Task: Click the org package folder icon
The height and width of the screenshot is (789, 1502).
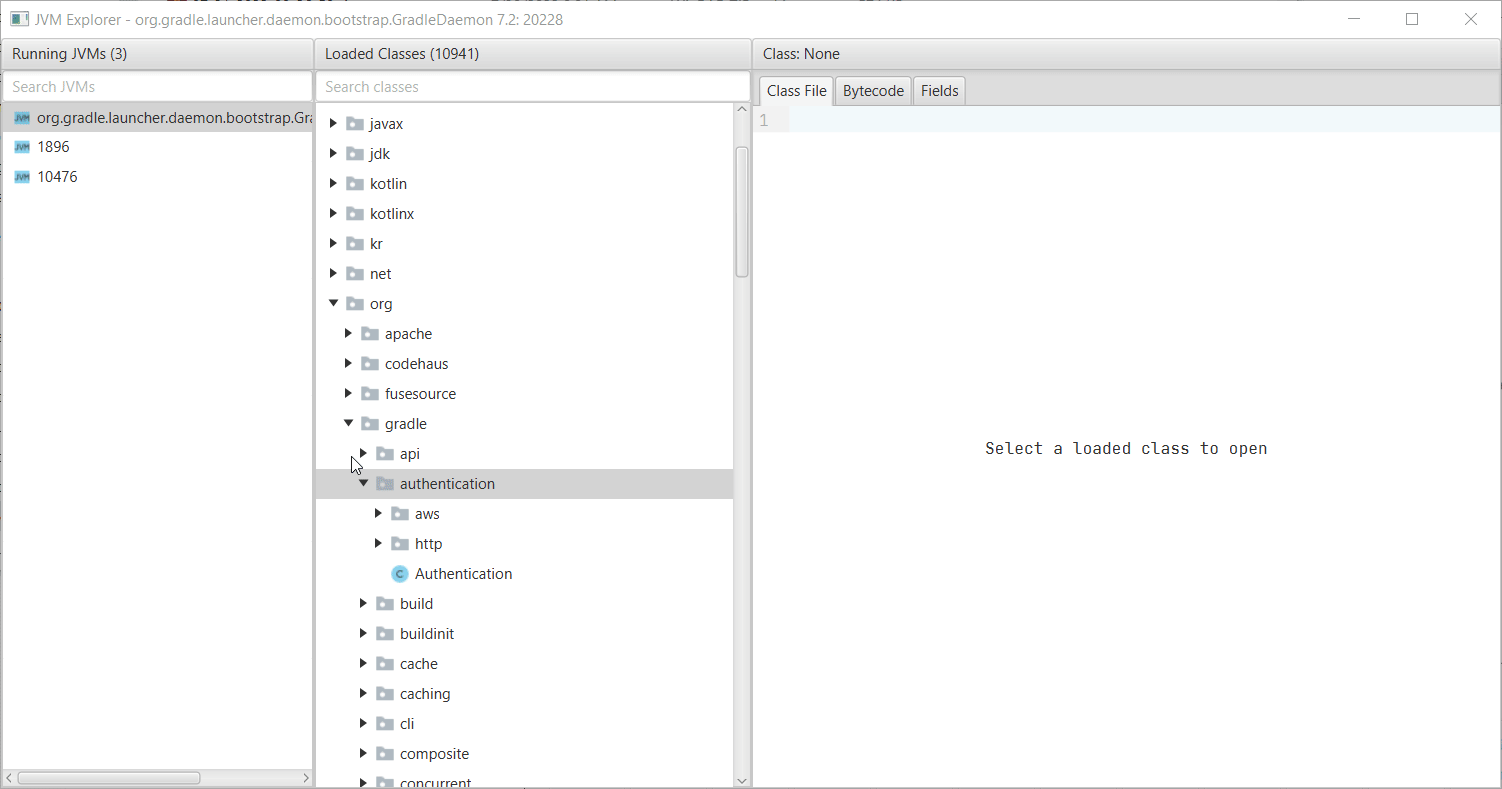Action: [354, 304]
